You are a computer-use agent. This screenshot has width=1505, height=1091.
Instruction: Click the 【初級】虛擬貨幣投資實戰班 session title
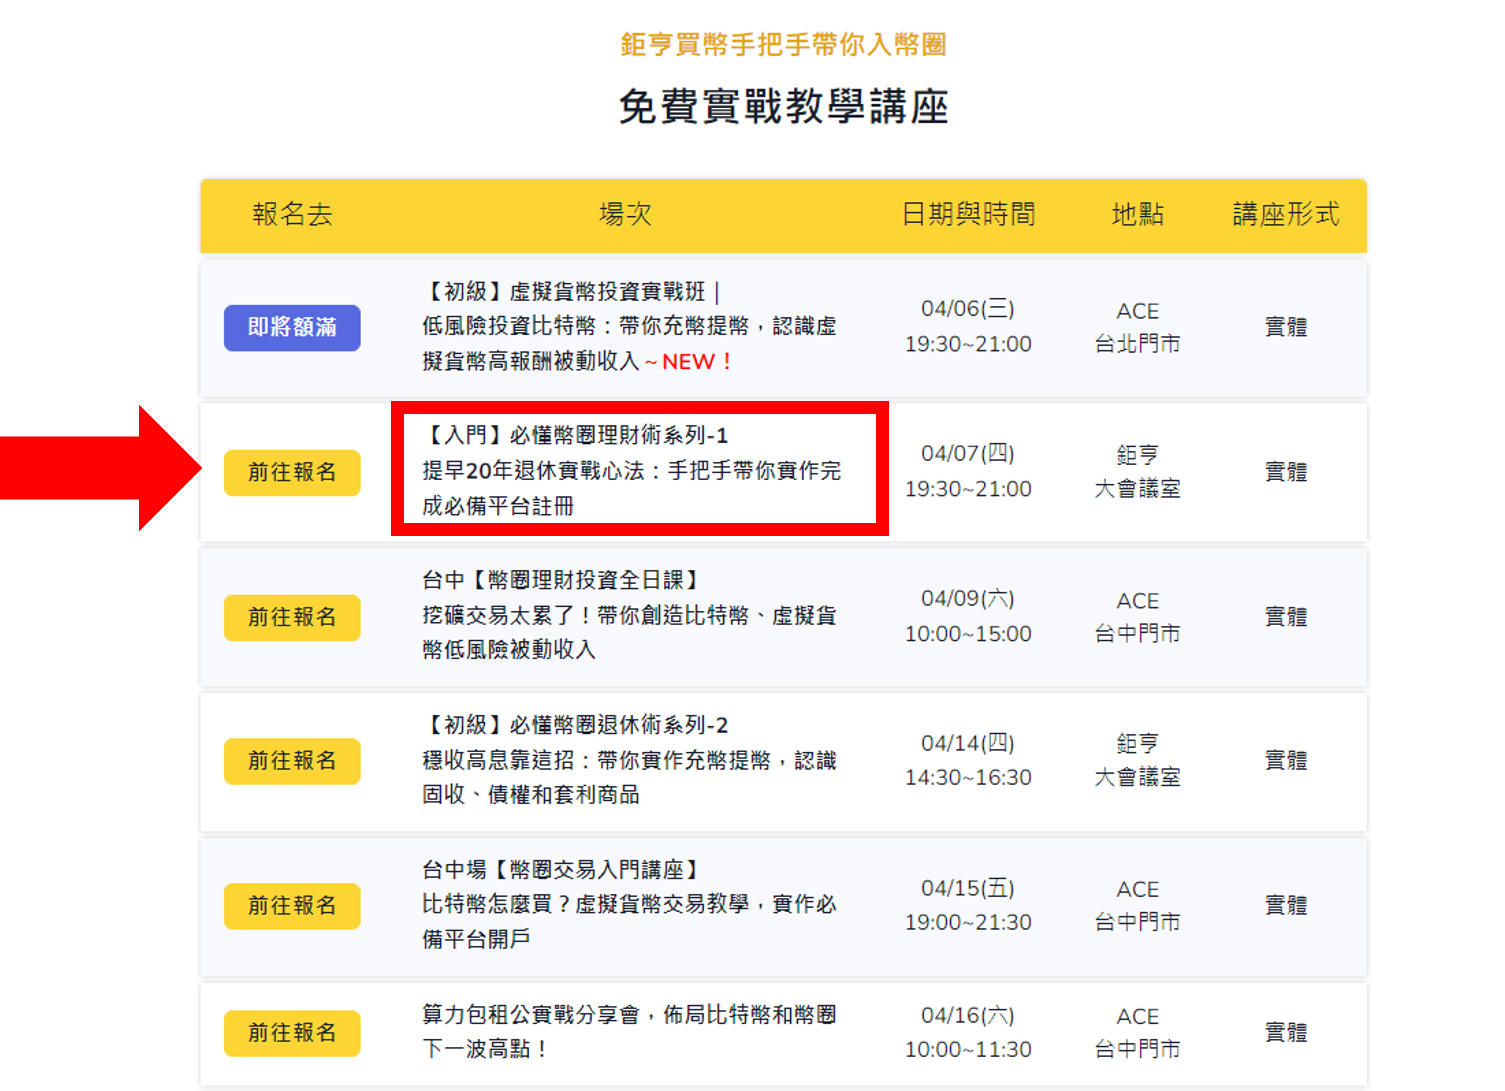point(628,326)
